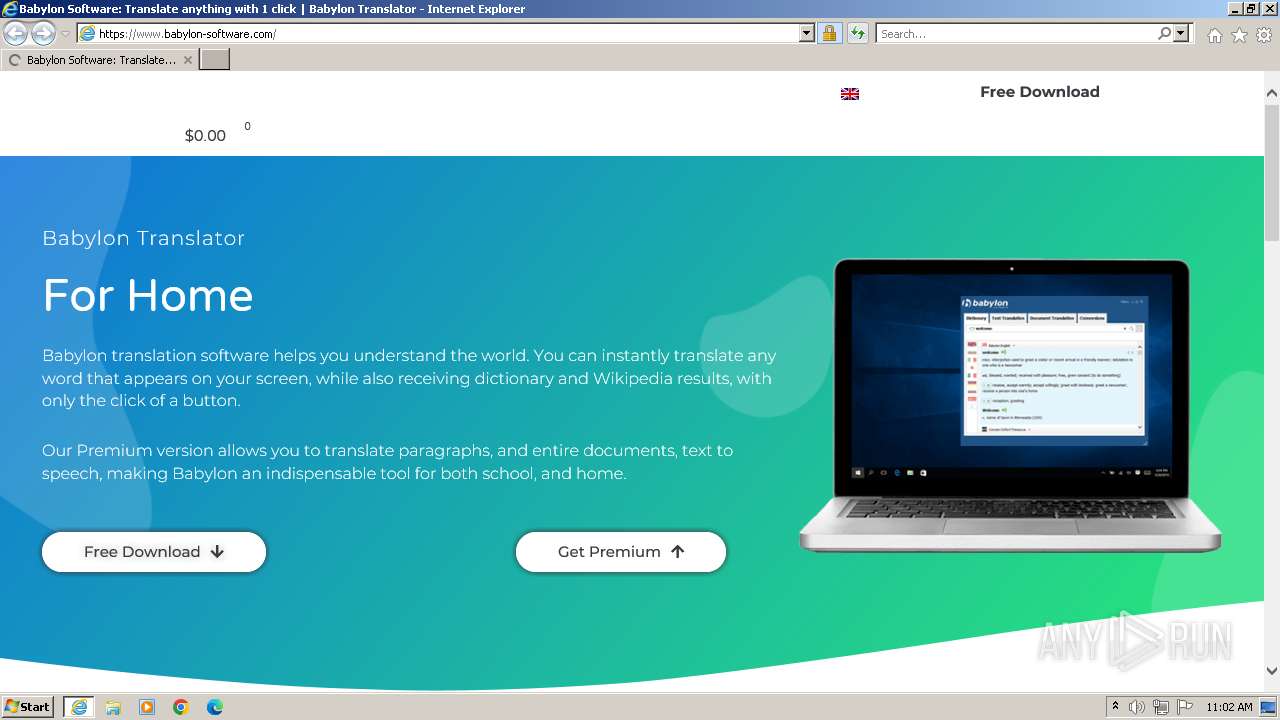
Task: Launch Chrome from the taskbar
Action: pos(181,707)
